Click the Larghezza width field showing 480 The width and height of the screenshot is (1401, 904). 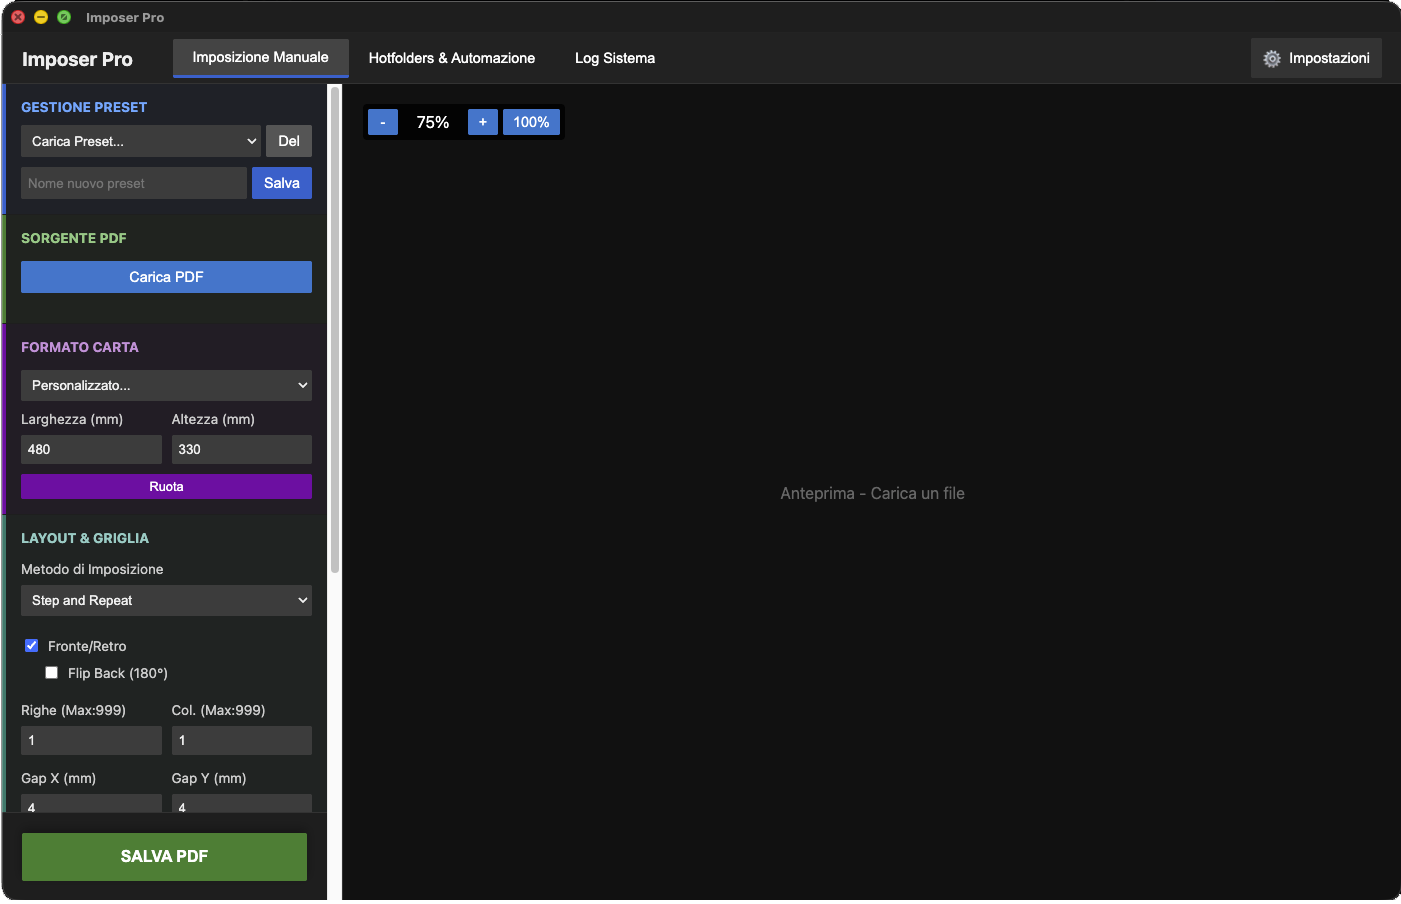pyautogui.click(x=91, y=449)
